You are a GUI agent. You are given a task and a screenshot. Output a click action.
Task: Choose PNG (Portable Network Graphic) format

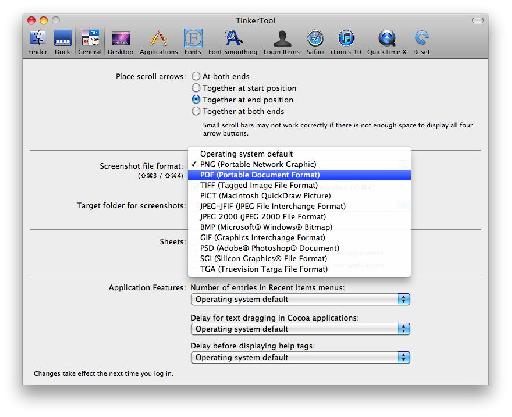pos(299,164)
